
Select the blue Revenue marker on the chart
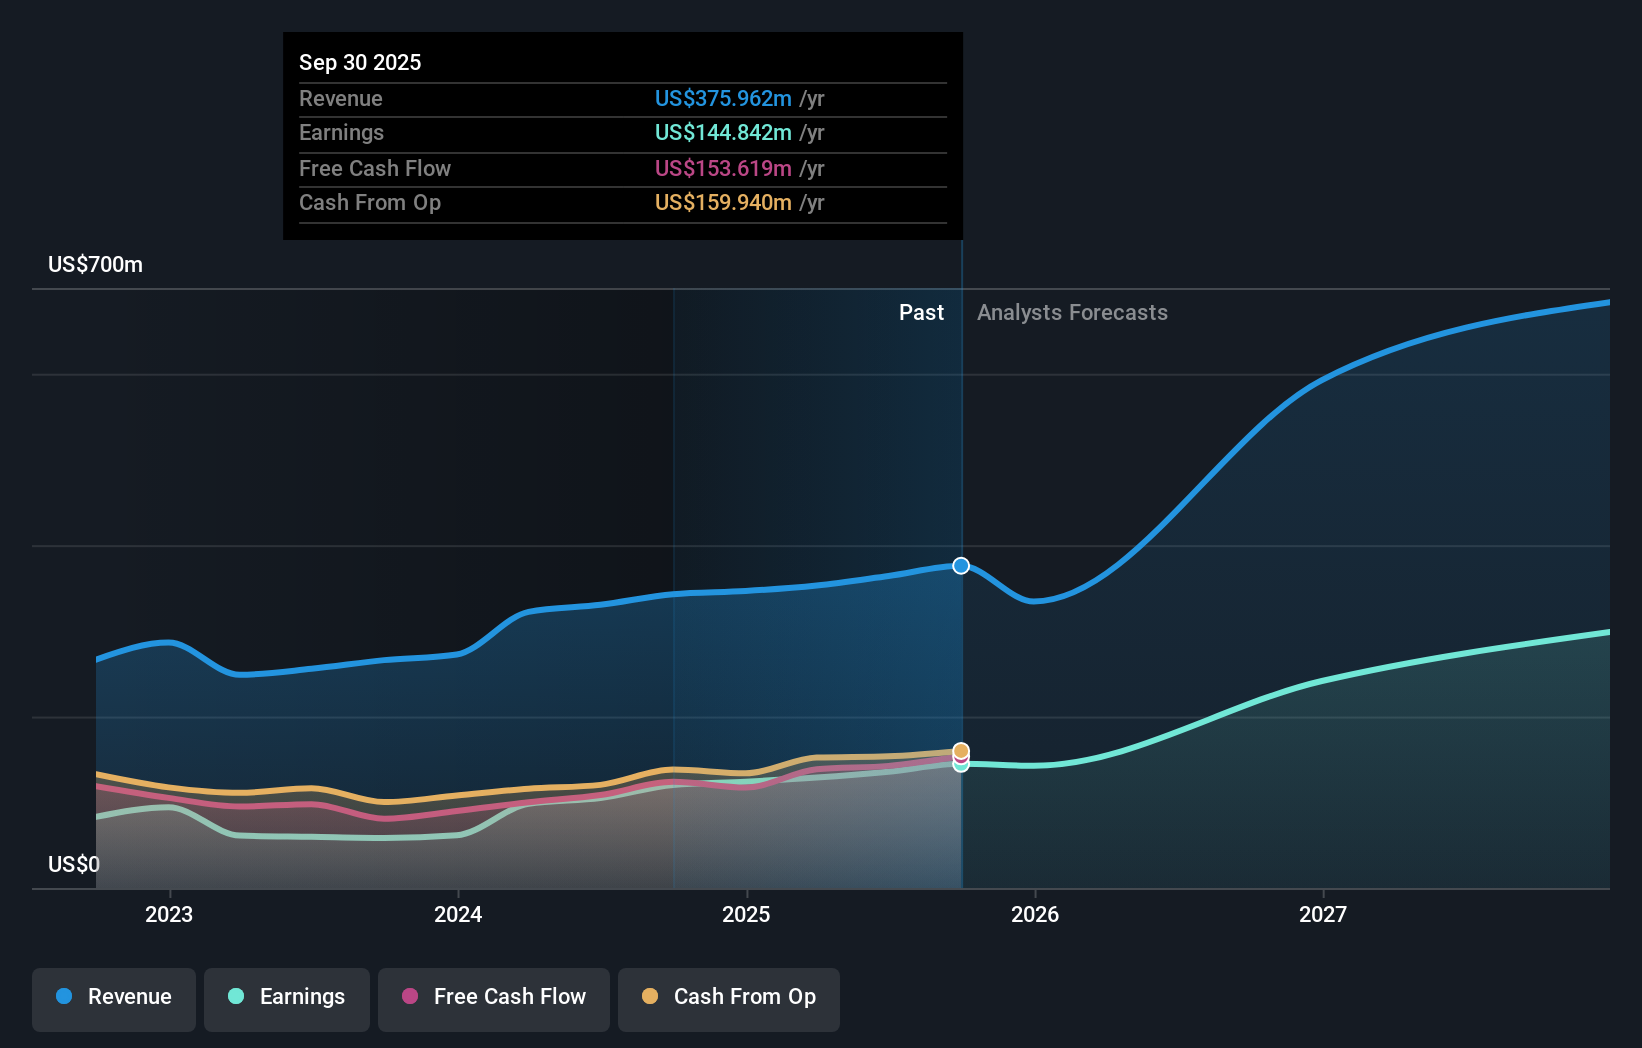[960, 566]
